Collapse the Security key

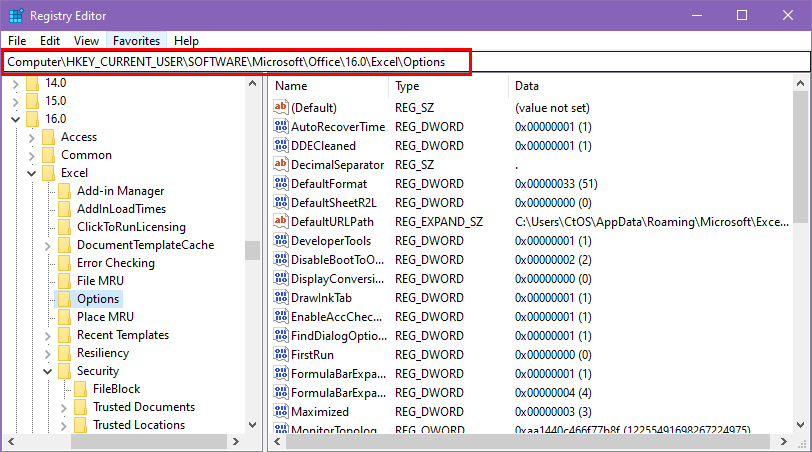pos(47,372)
